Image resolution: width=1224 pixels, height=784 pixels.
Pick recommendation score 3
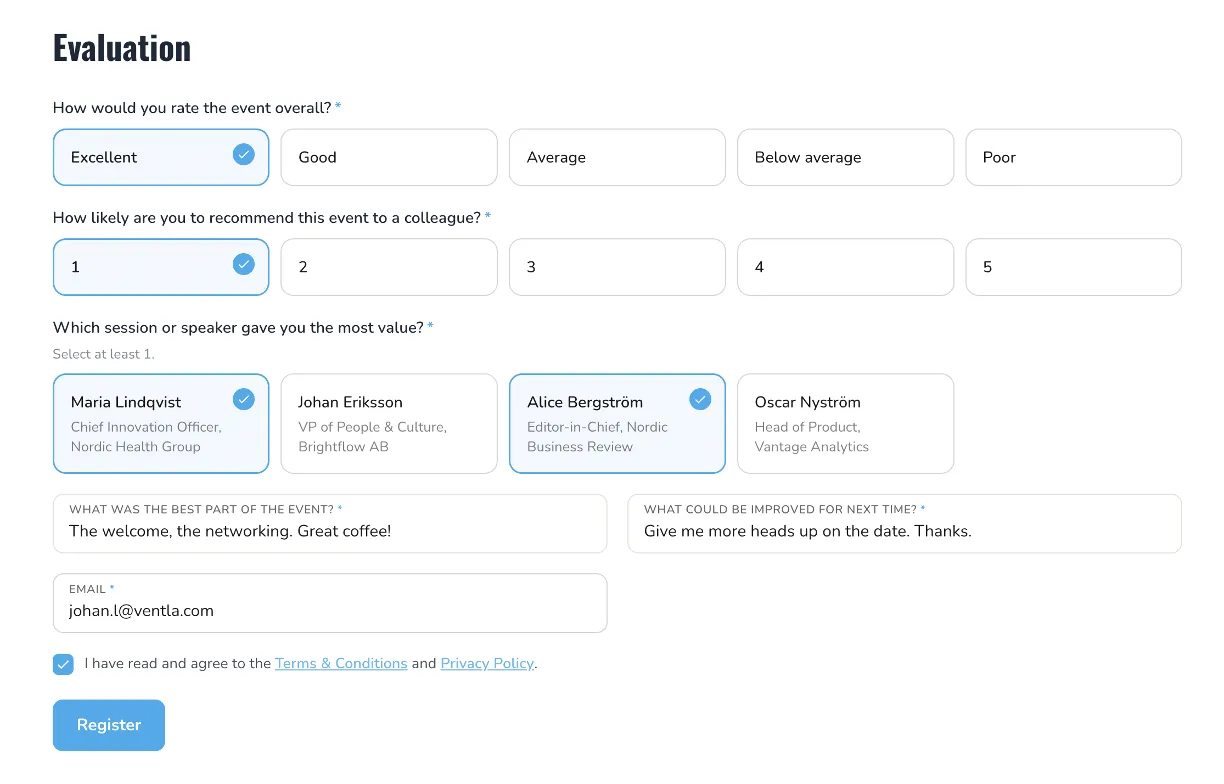click(617, 267)
